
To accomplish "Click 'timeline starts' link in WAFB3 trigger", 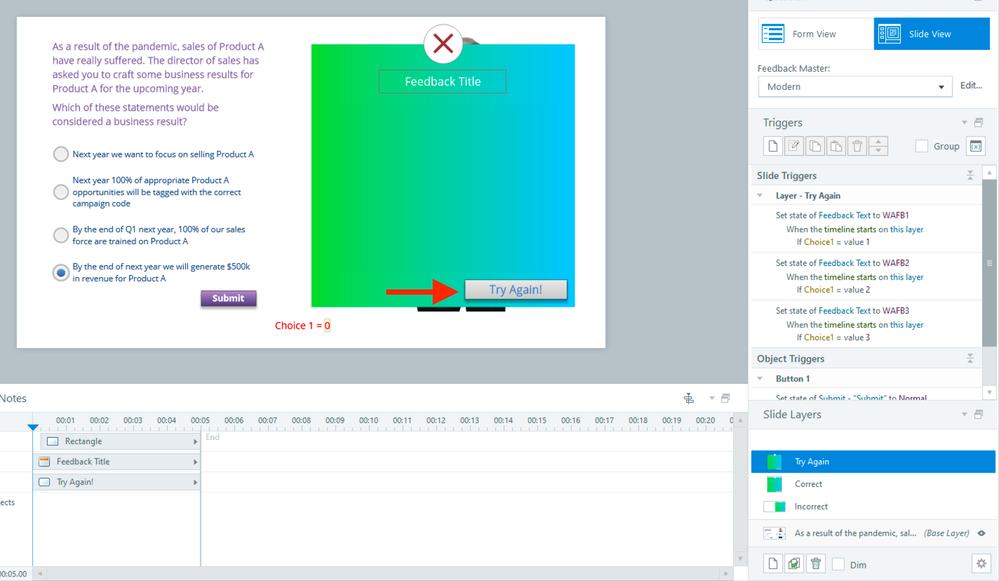I will [850, 325].
